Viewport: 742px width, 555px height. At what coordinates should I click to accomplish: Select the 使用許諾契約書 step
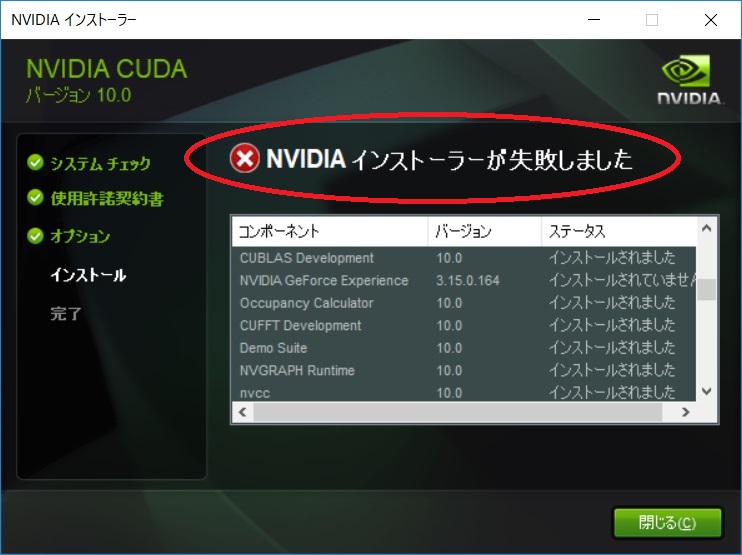pos(107,198)
